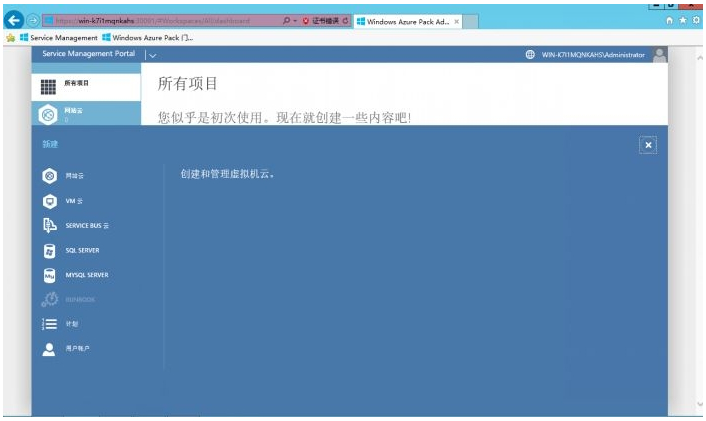Image resolution: width=706 pixels, height=421 pixels.
Task: Click the page vertical scrollbar down arrow
Action: (x=700, y=404)
